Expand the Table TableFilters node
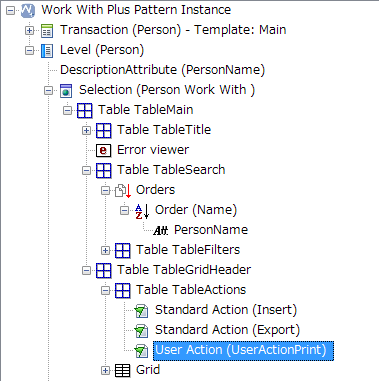 pos(105,250)
